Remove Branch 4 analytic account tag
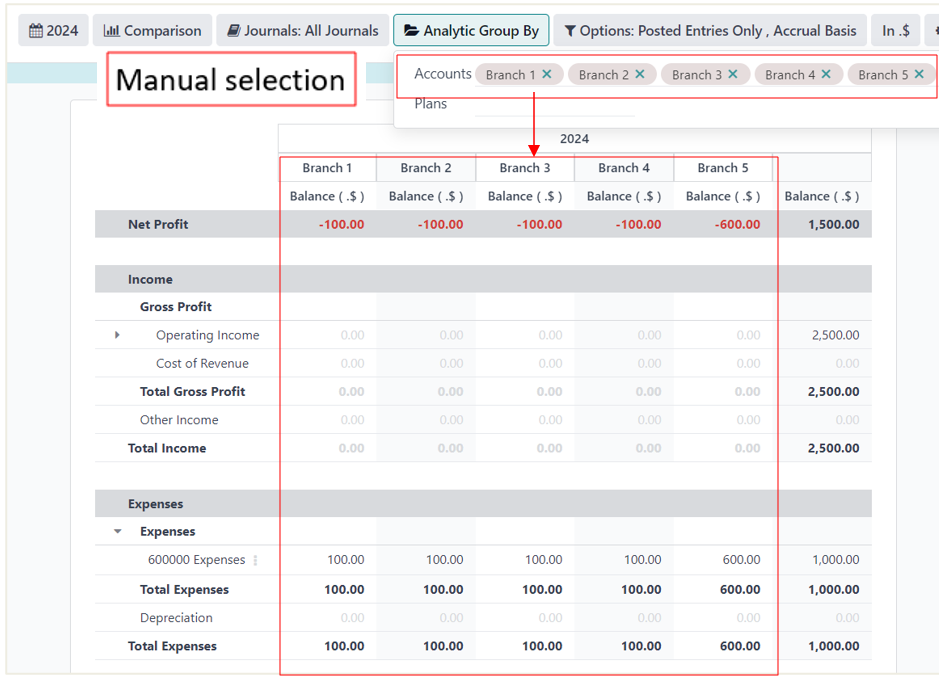The width and height of the screenshot is (939, 684). (x=826, y=74)
